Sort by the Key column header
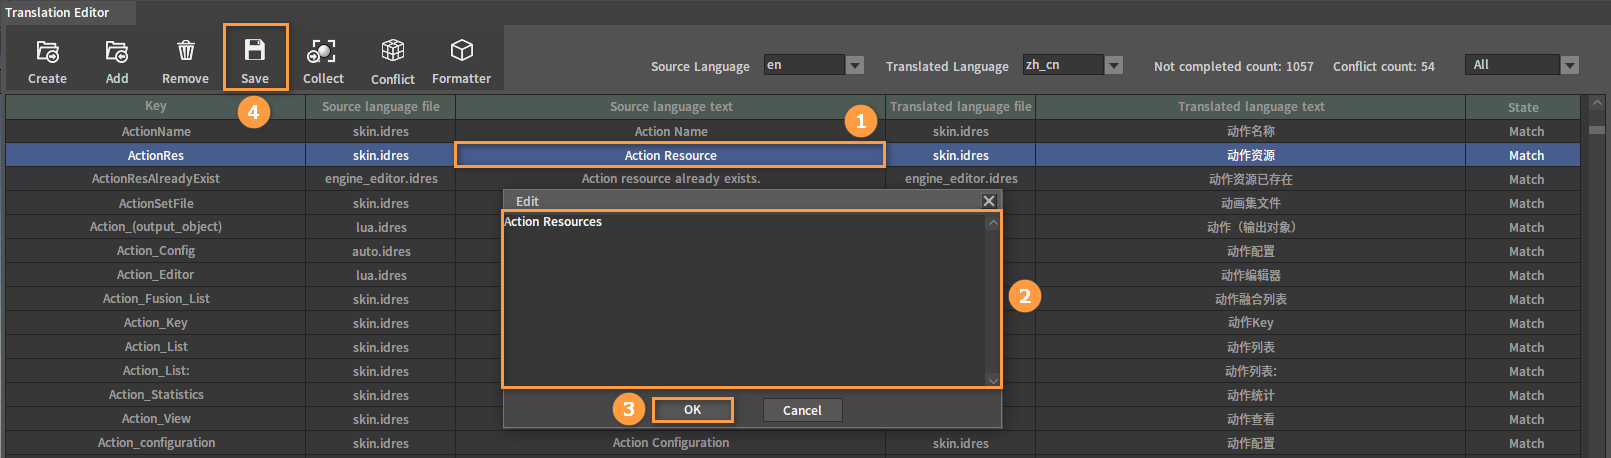 click(x=156, y=107)
